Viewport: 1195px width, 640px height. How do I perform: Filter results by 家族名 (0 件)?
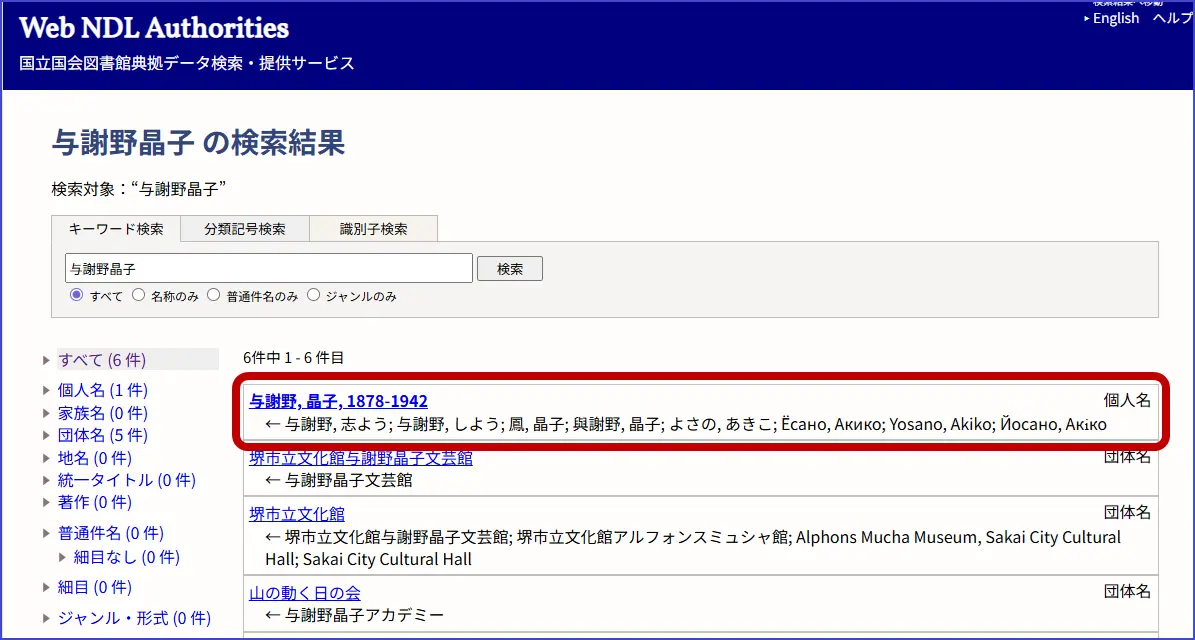point(102,413)
